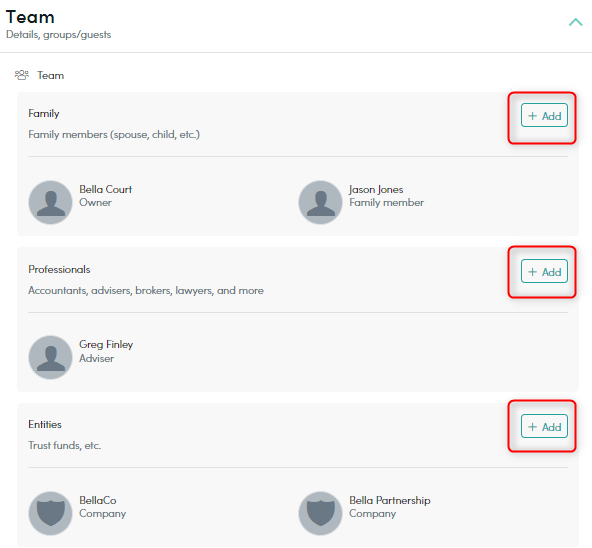Open the BellaCo shield icon
Image resolution: width=592 pixels, height=548 pixels.
50,514
